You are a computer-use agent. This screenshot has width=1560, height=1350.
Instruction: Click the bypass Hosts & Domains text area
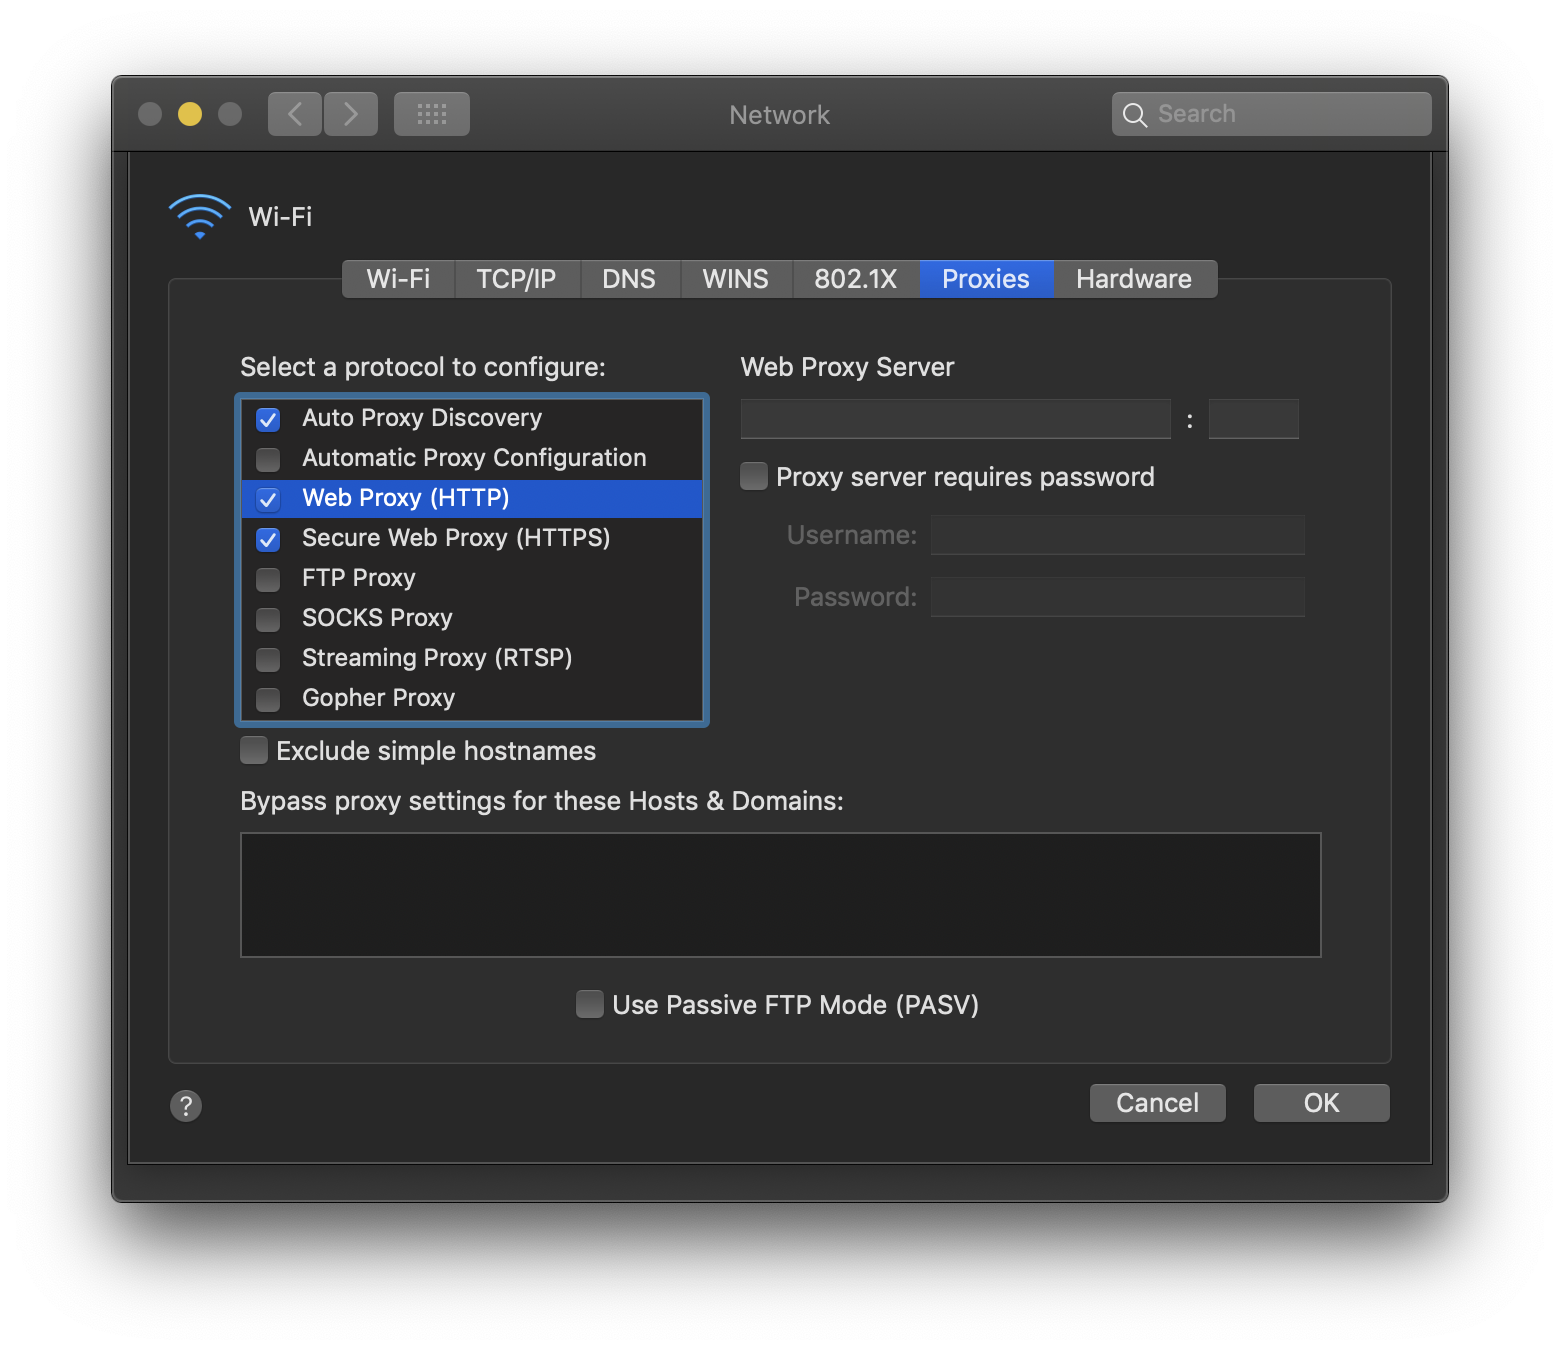click(780, 895)
